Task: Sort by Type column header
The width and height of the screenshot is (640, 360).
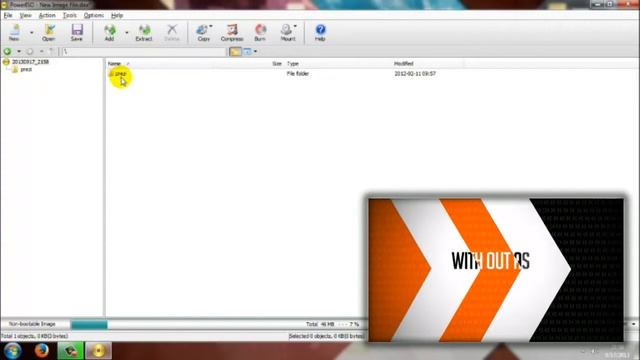Action: (293, 64)
